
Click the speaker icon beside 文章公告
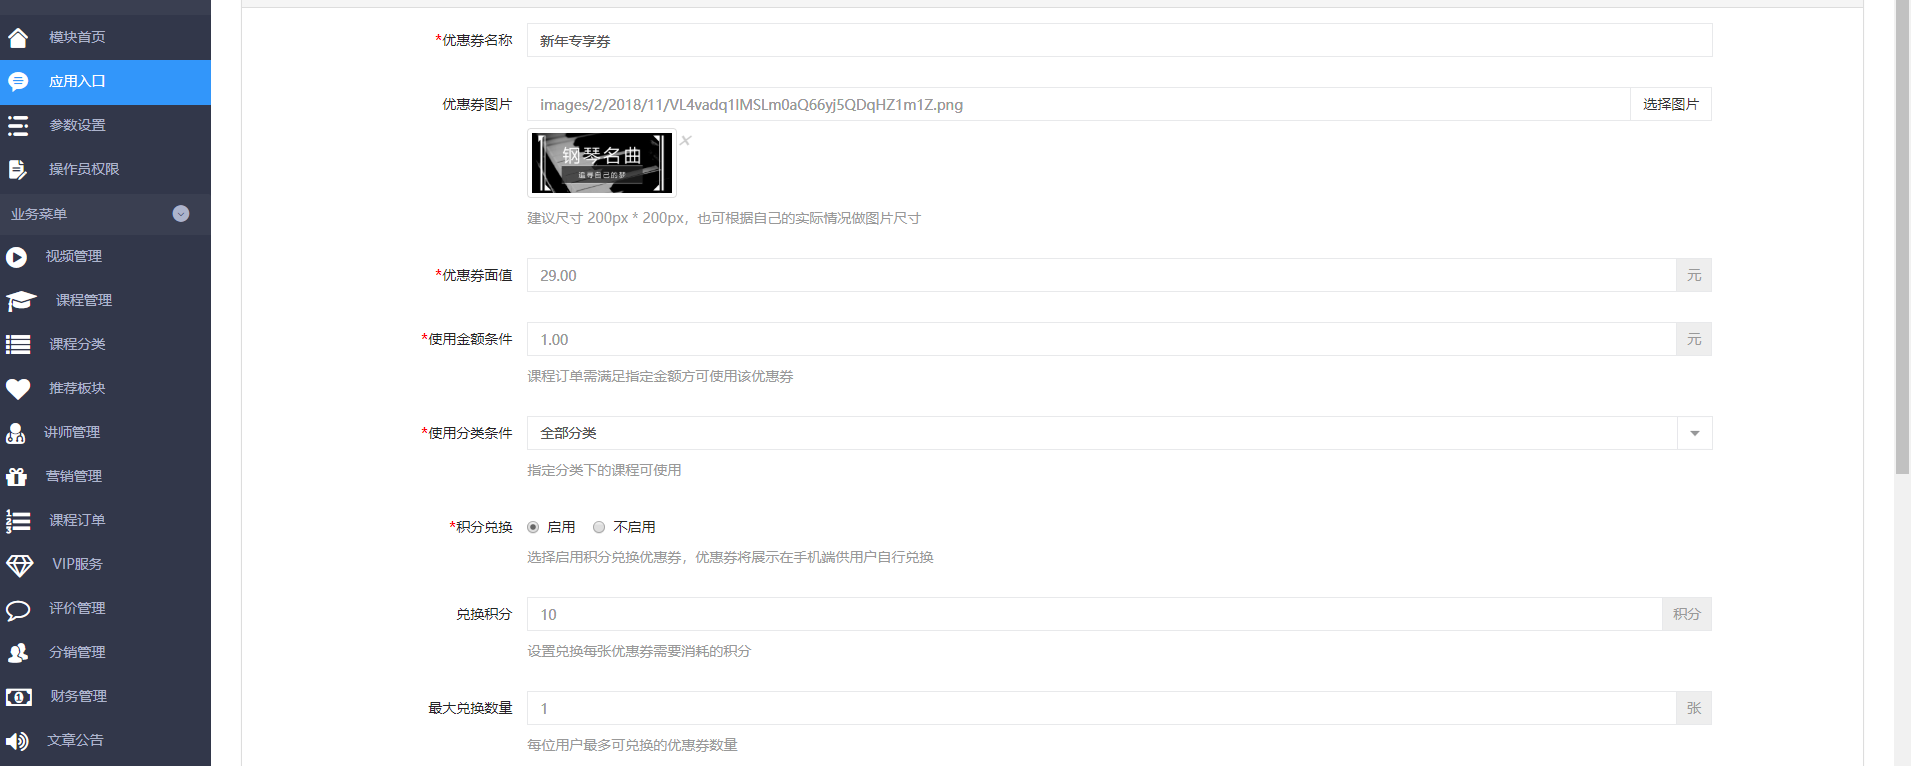click(17, 741)
